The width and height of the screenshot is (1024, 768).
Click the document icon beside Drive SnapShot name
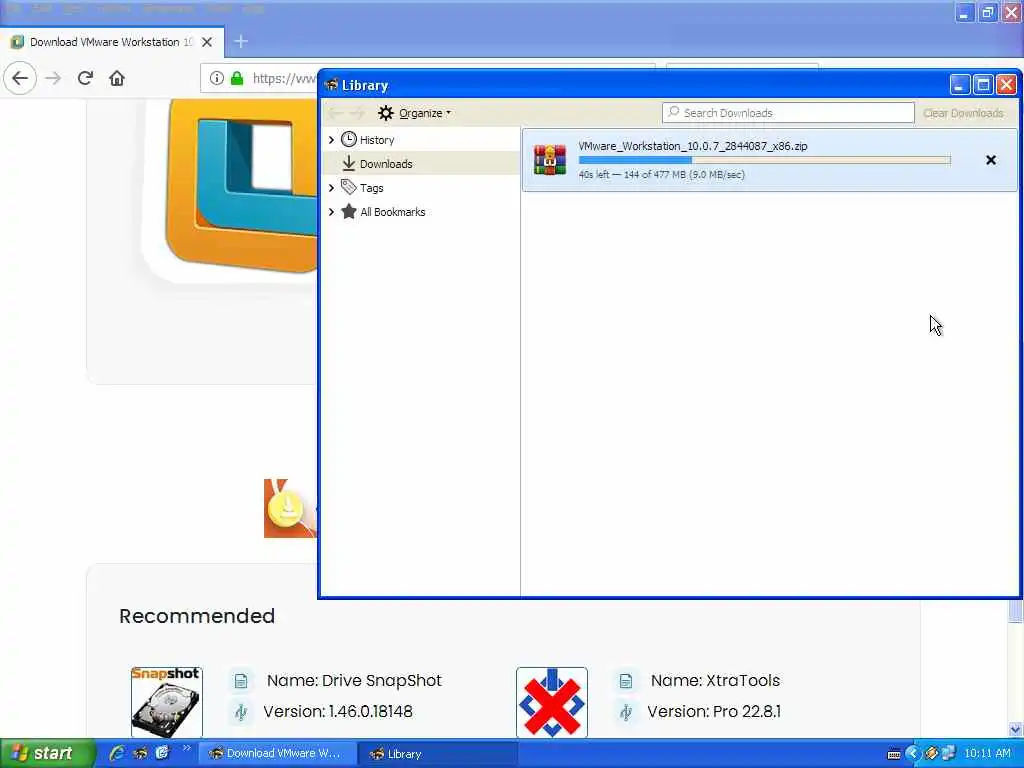pyautogui.click(x=241, y=681)
